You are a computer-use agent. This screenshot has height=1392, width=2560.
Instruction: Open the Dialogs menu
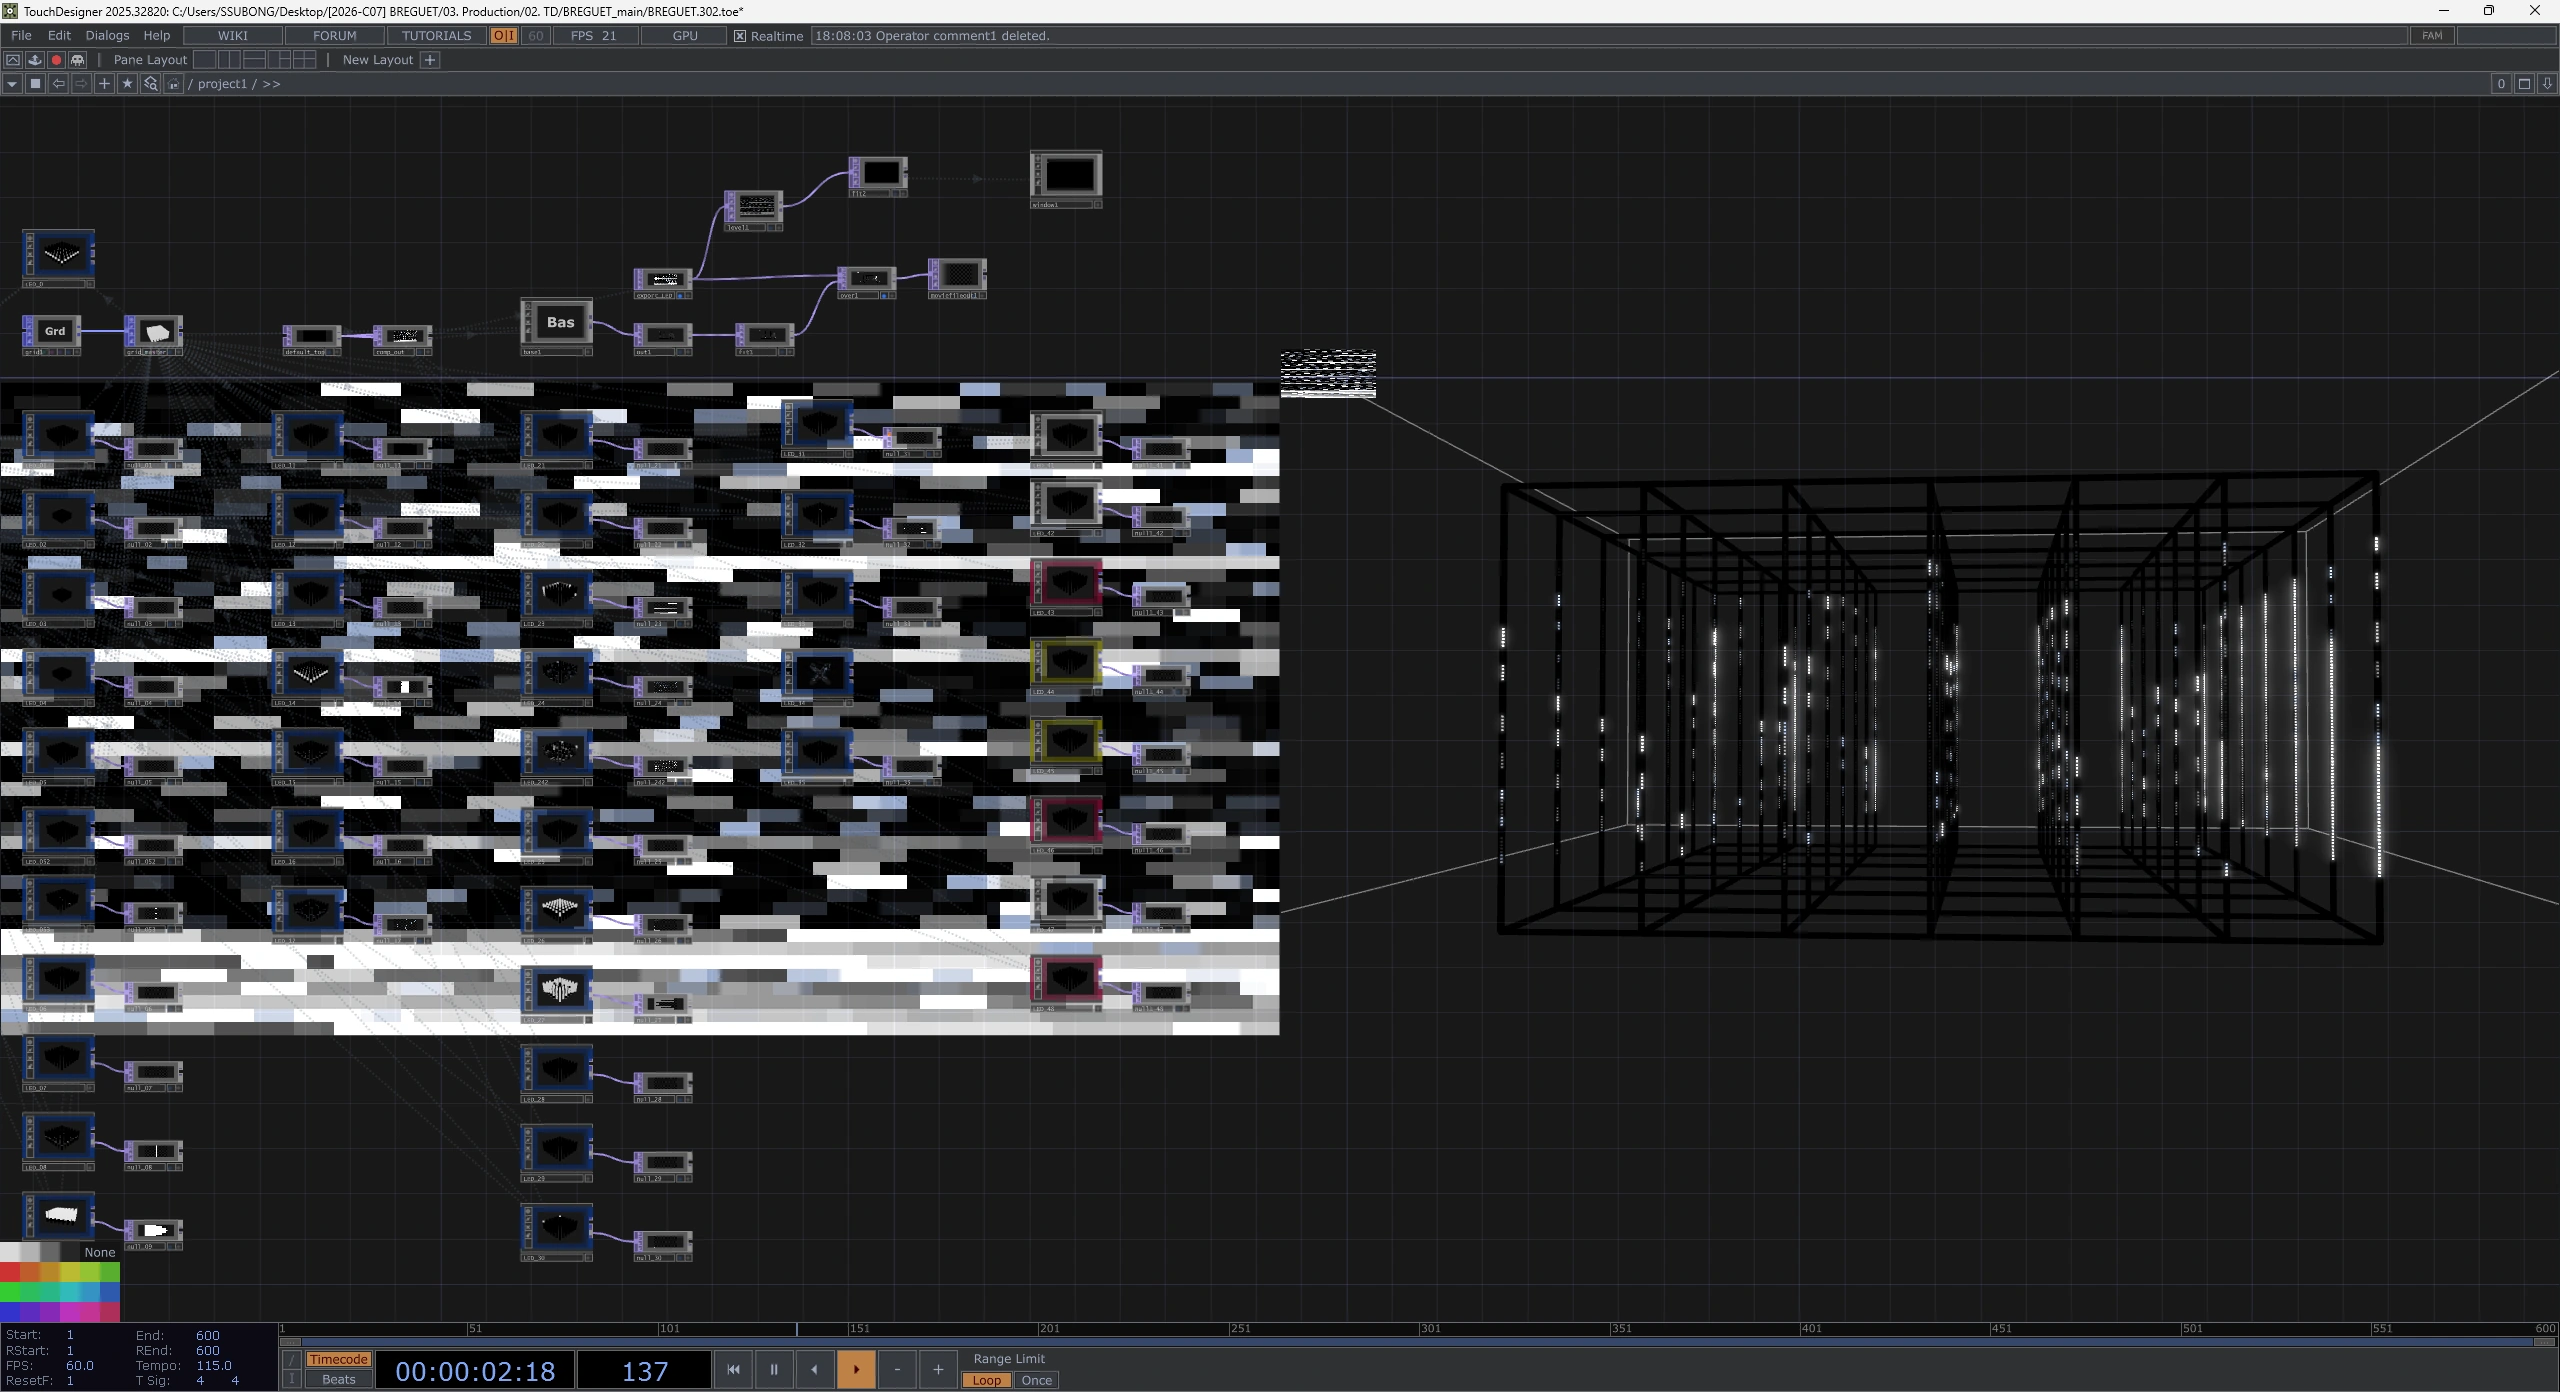[107, 35]
